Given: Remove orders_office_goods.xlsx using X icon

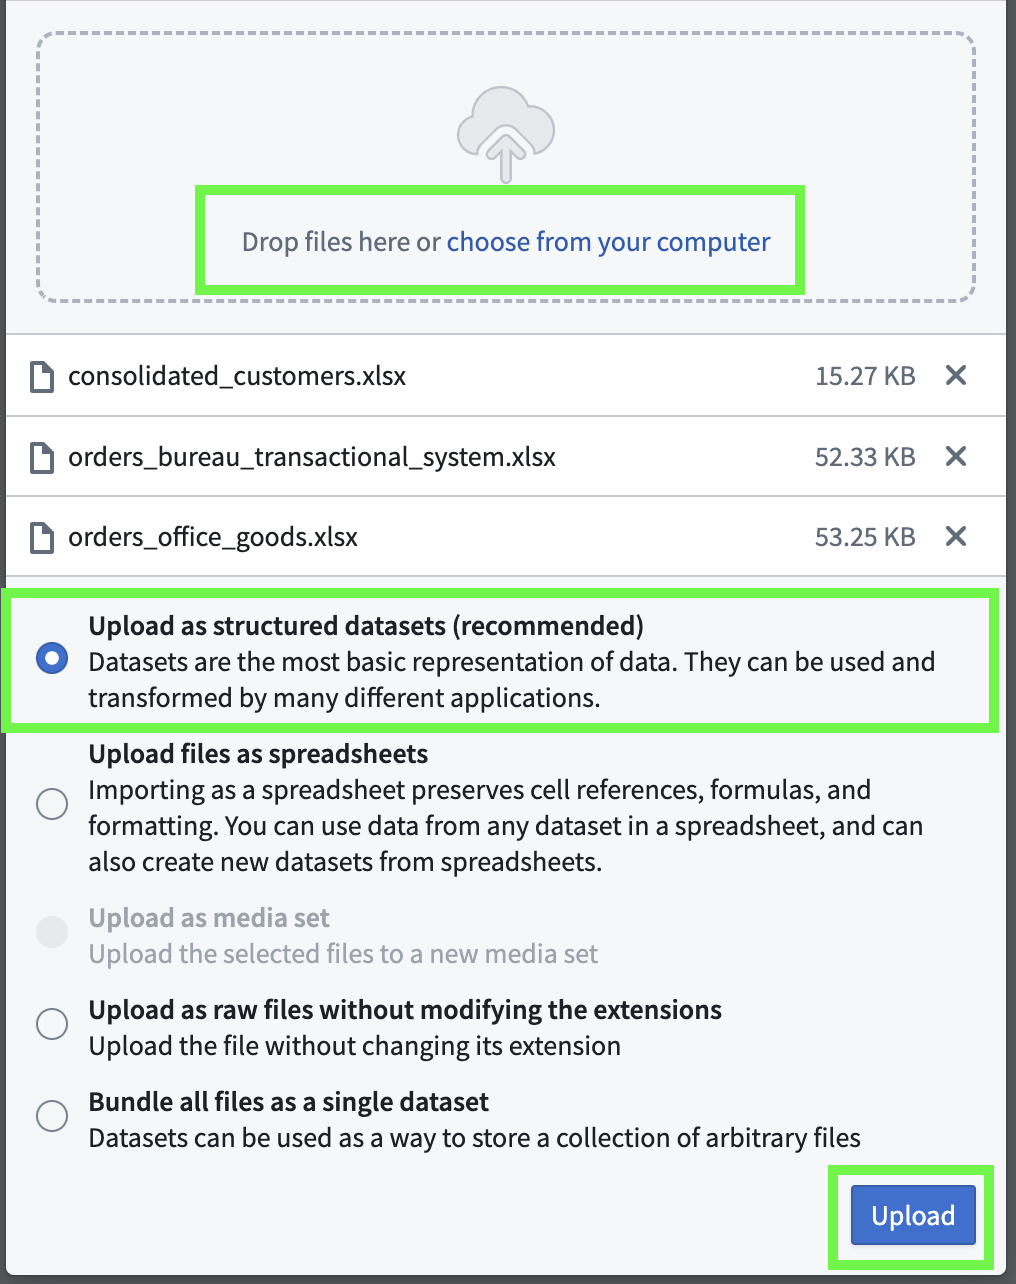Looking at the screenshot, I should [x=956, y=536].
